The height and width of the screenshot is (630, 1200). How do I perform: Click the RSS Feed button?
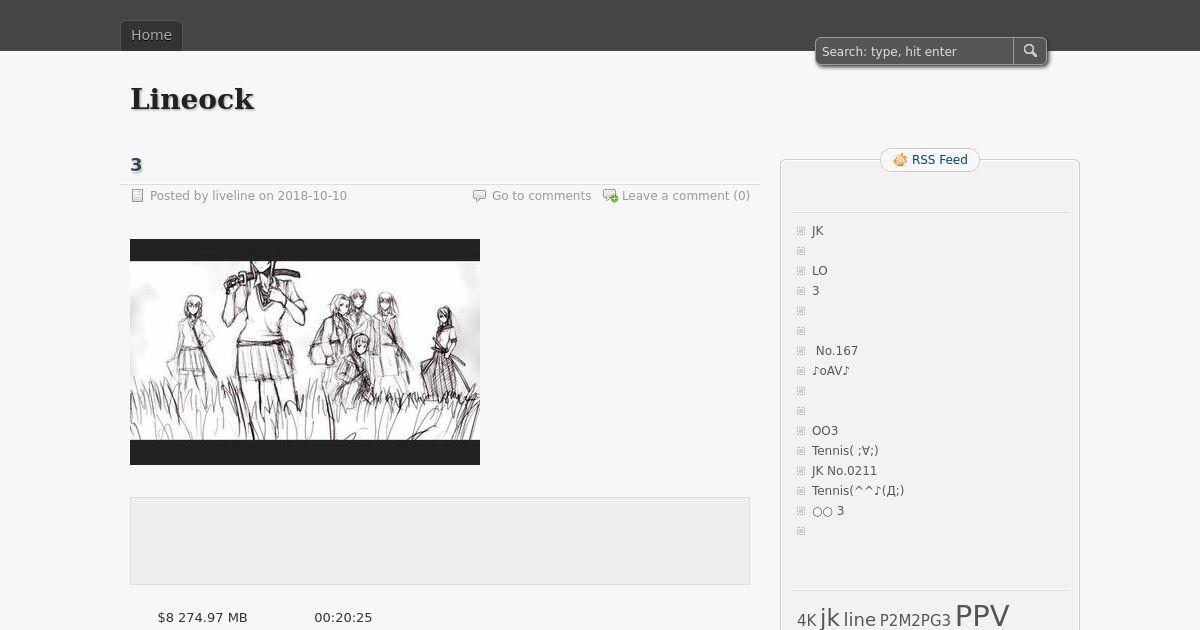point(930,160)
